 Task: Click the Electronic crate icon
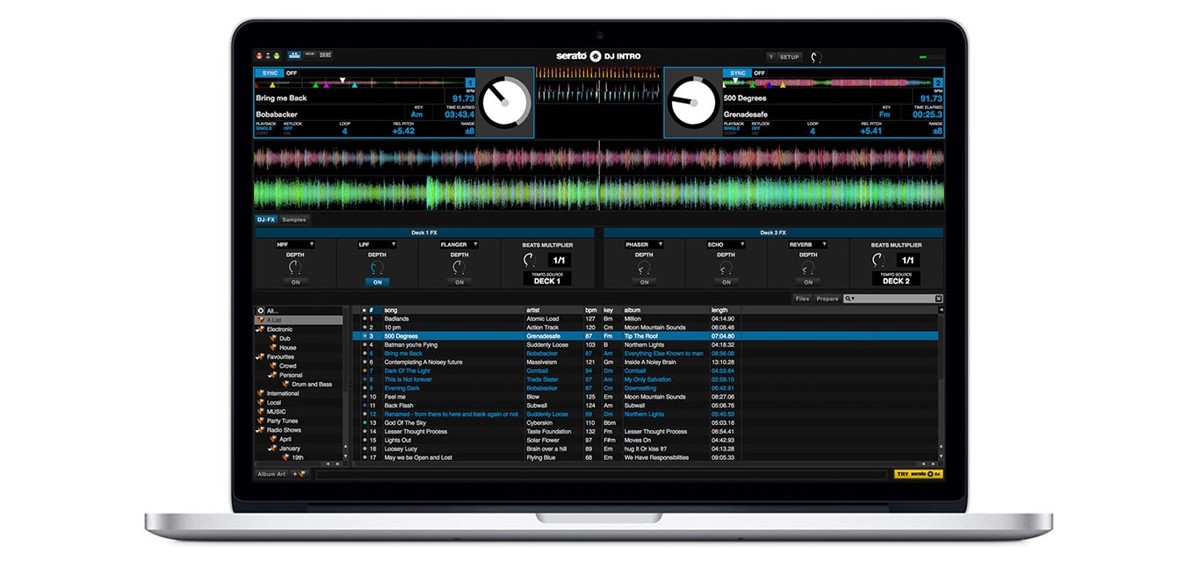pyautogui.click(x=261, y=329)
